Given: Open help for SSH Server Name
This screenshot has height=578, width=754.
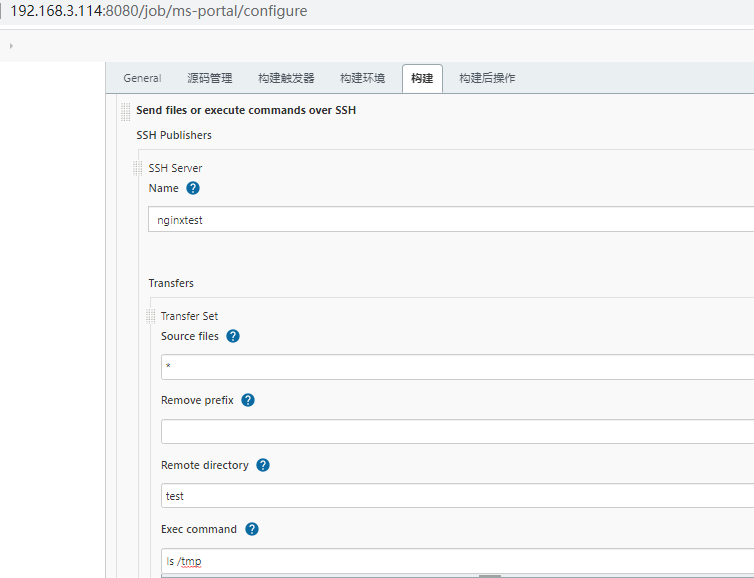Looking at the screenshot, I should 193,188.
